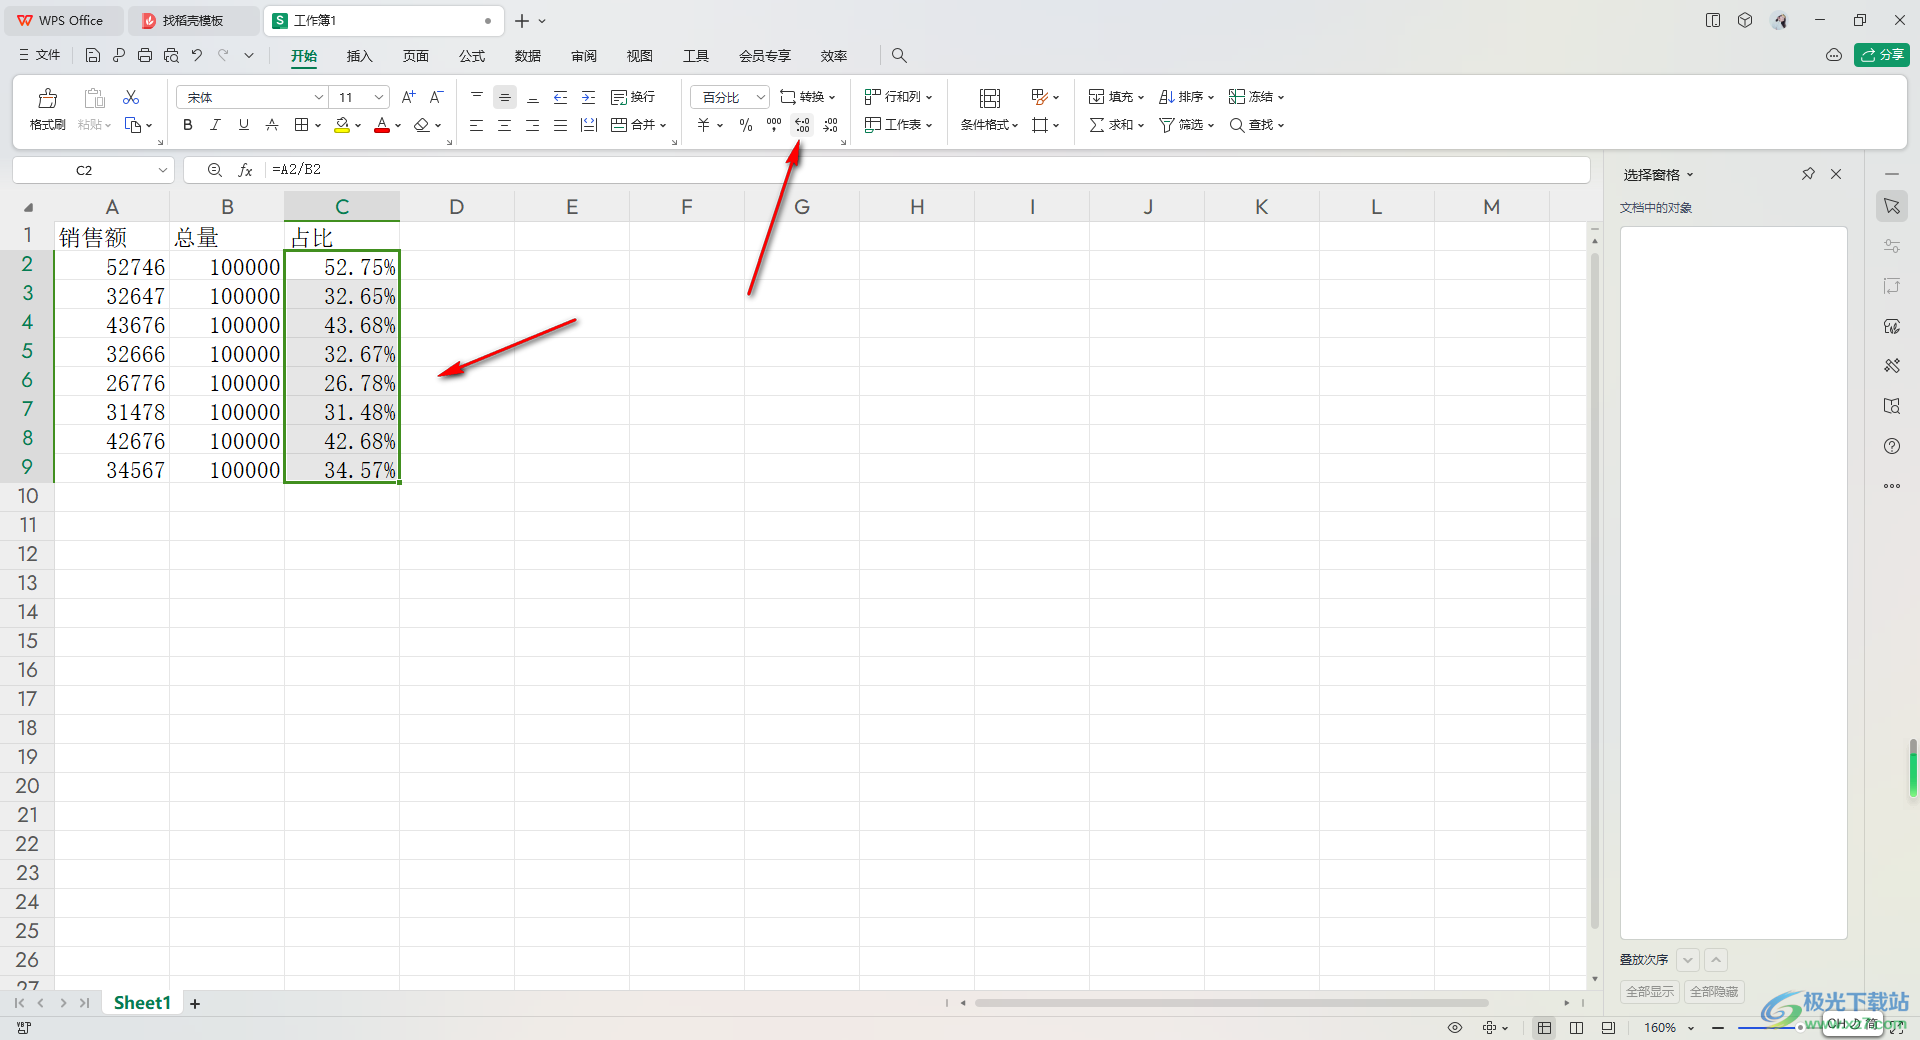This screenshot has width=1920, height=1040.
Task: Select the Sheet1 worksheet tab
Action: (142, 1003)
